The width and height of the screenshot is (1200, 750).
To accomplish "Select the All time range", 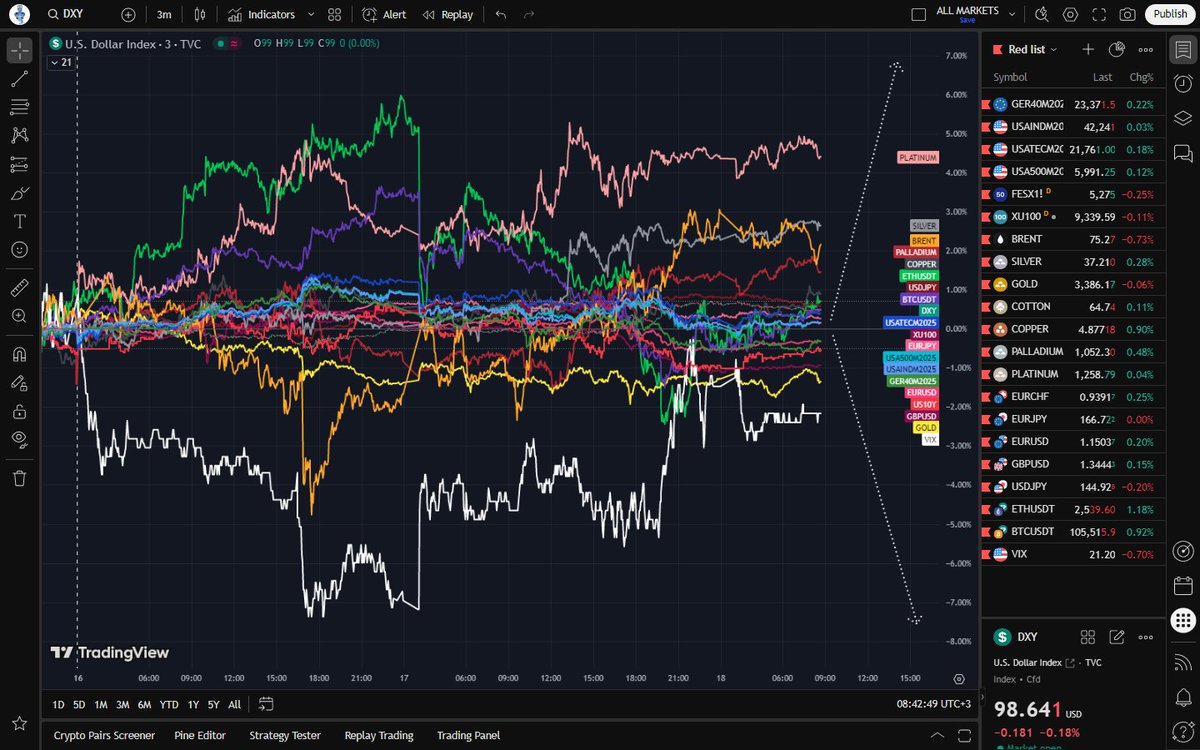I will 234,704.
